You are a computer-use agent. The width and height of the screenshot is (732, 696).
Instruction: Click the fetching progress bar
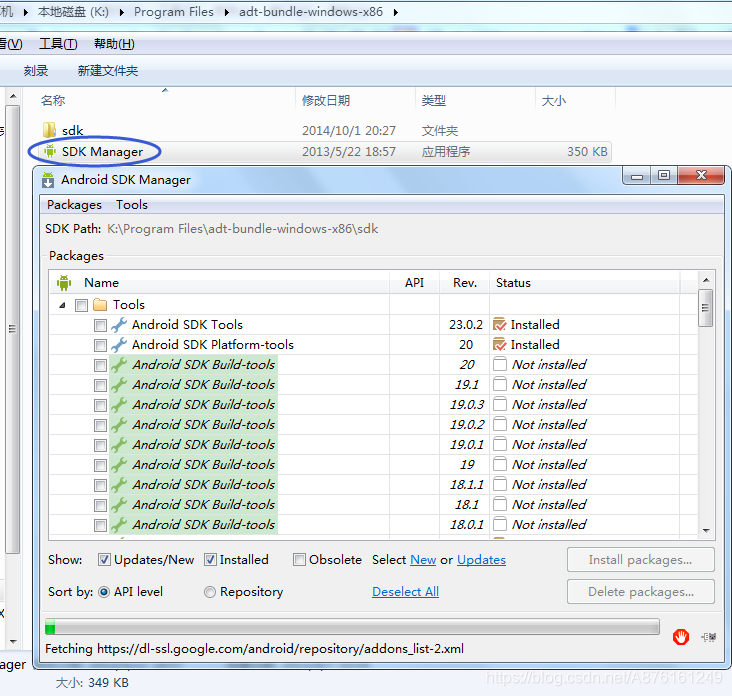352,626
